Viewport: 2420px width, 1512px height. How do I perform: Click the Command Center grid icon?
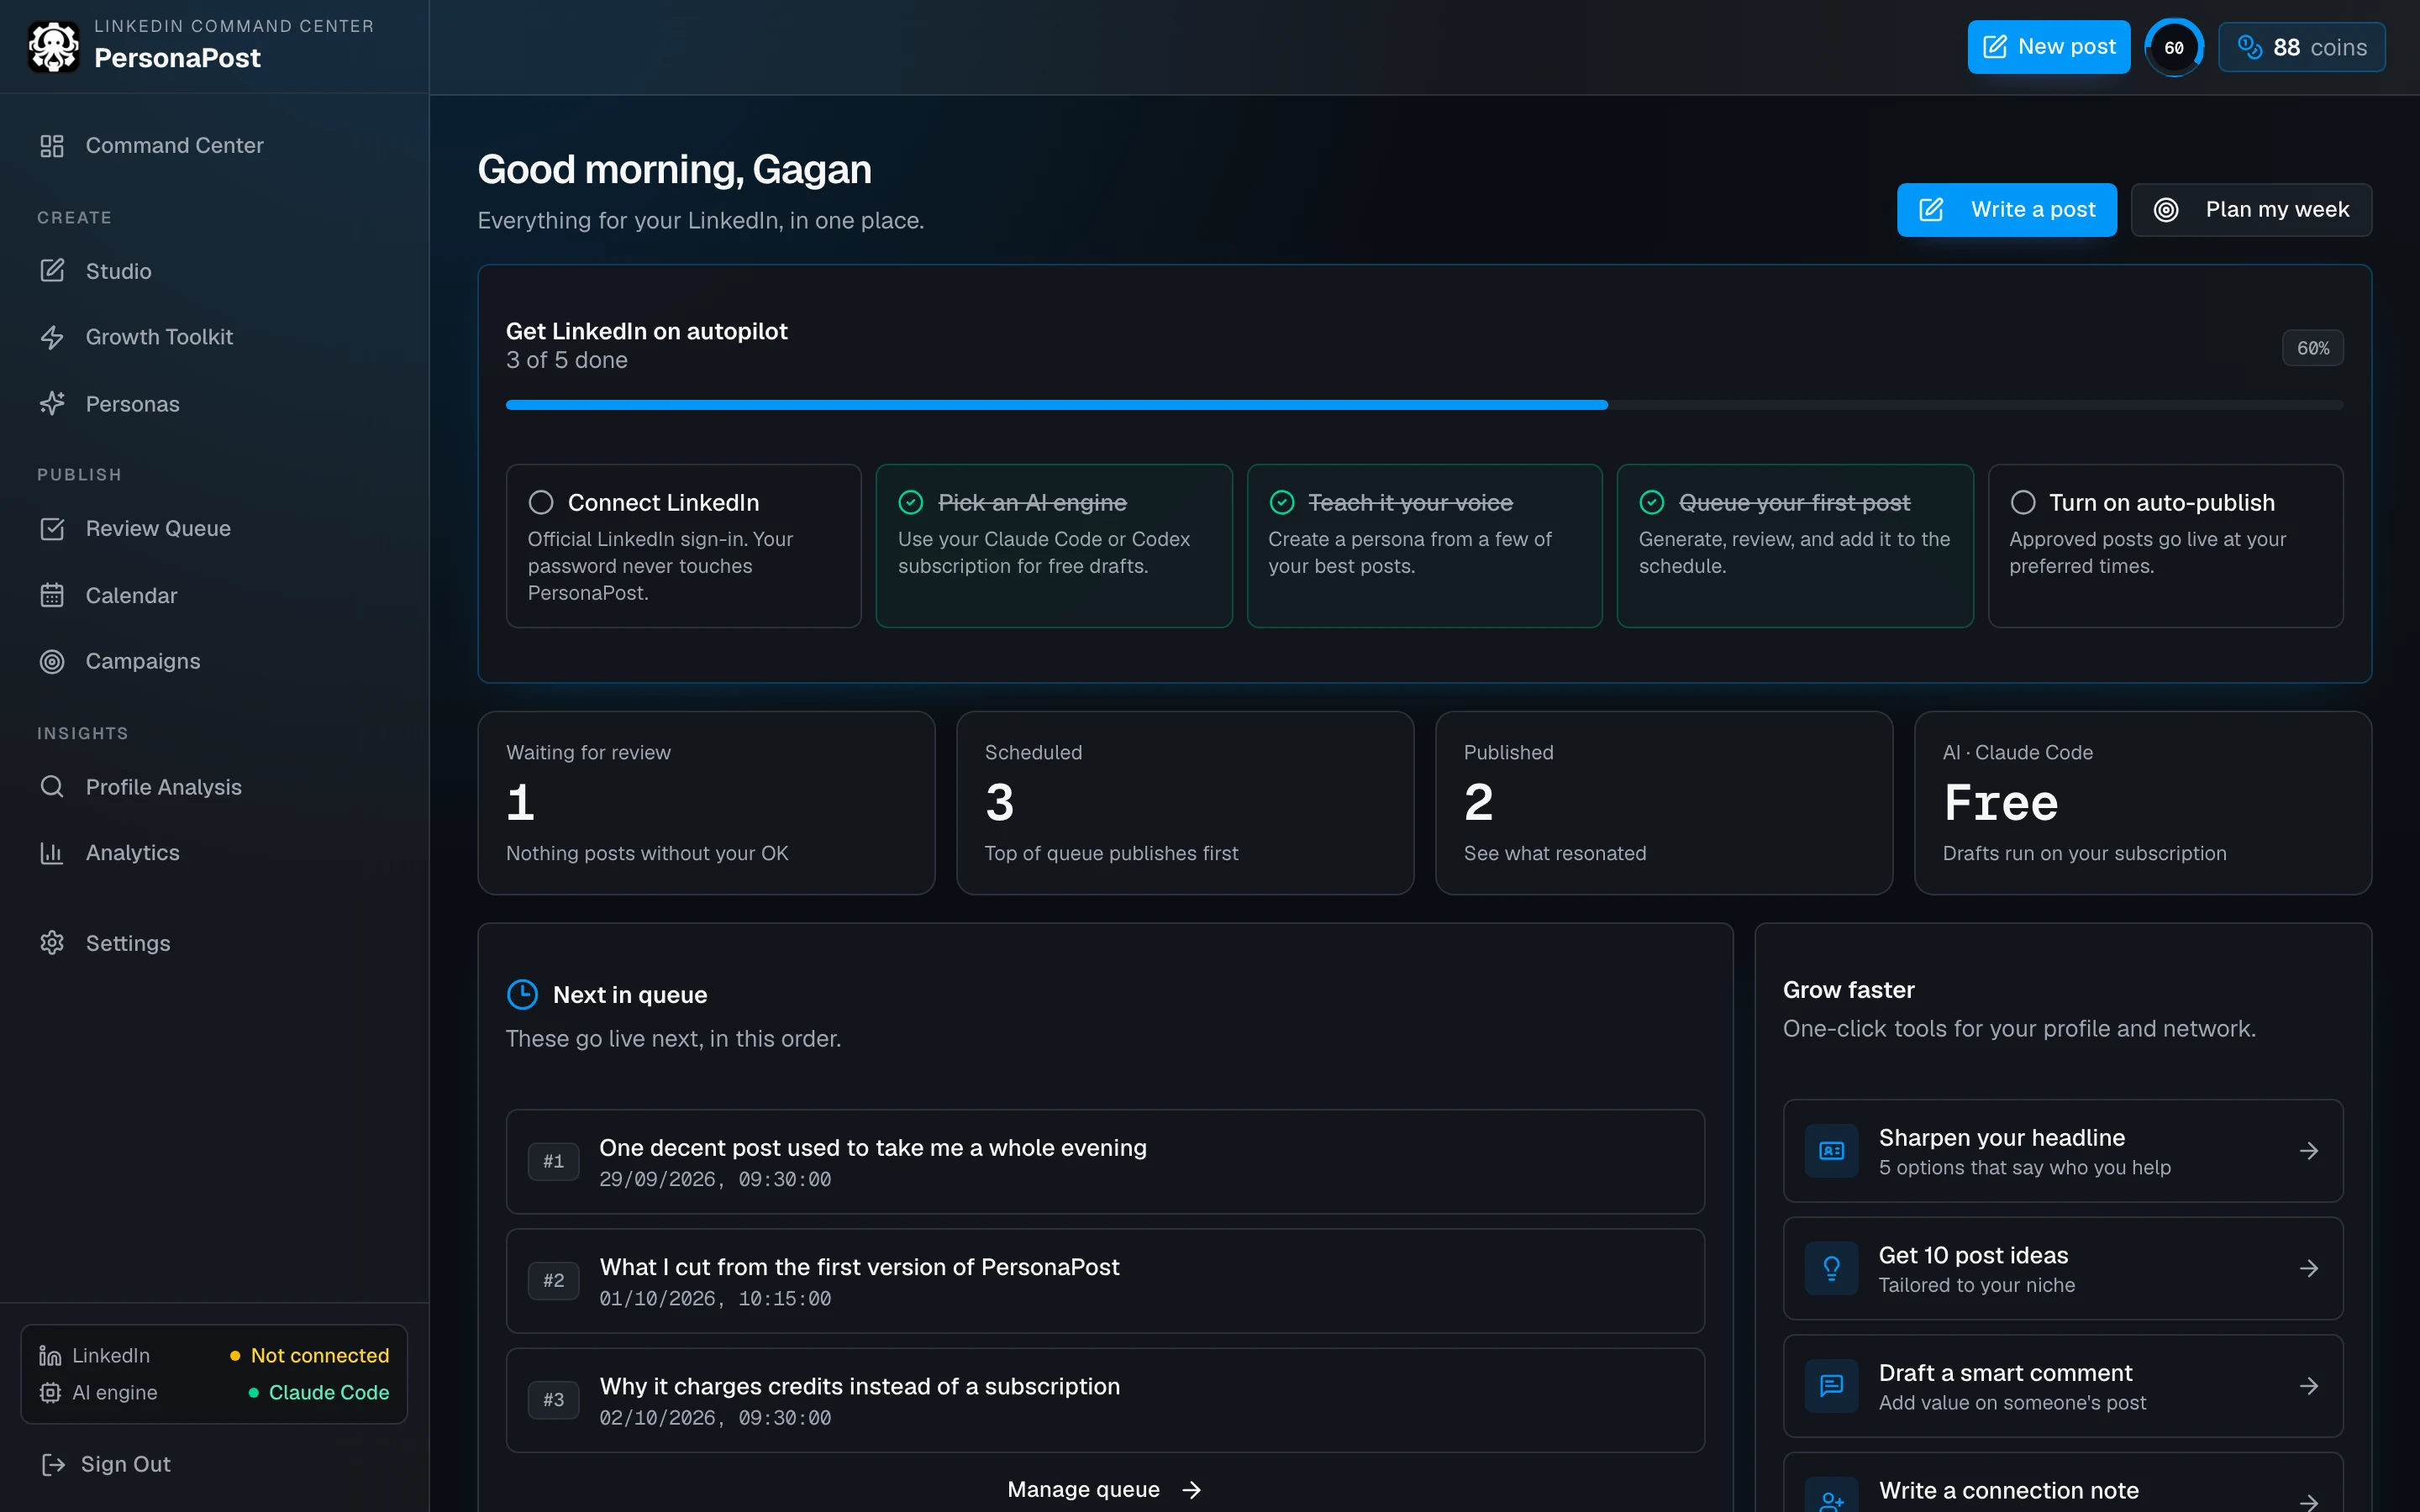(x=52, y=146)
